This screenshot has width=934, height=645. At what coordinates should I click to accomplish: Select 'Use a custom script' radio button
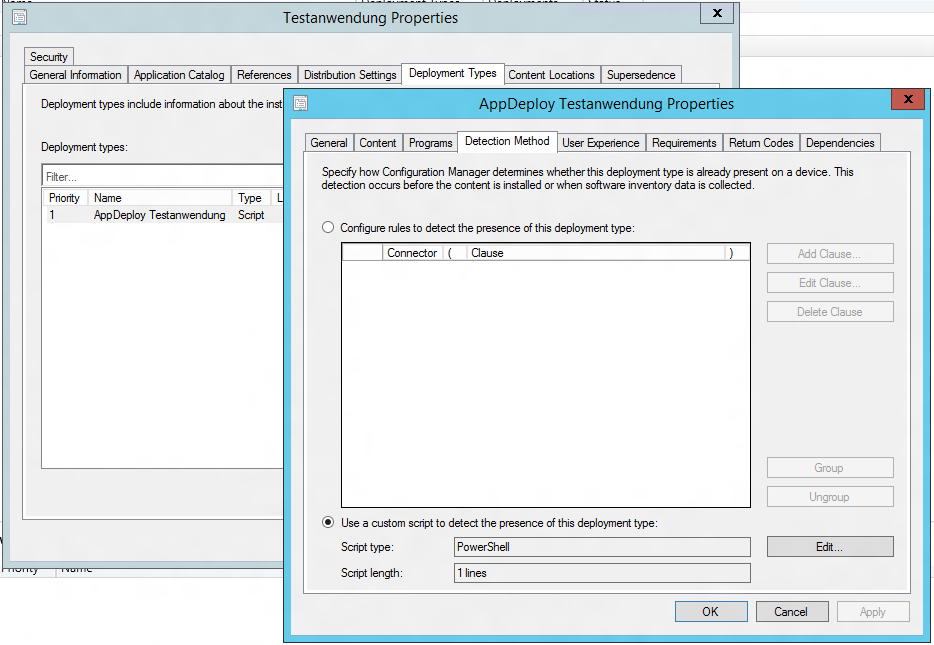tap(328, 522)
